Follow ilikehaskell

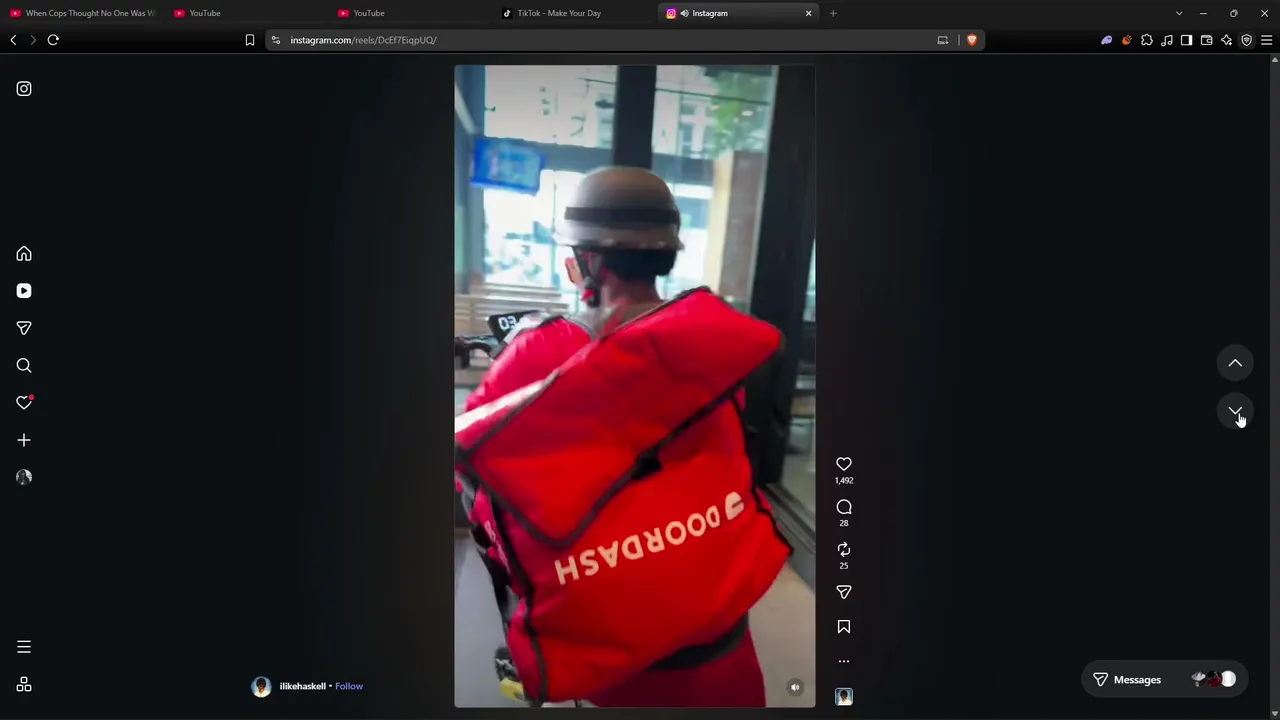click(x=349, y=686)
